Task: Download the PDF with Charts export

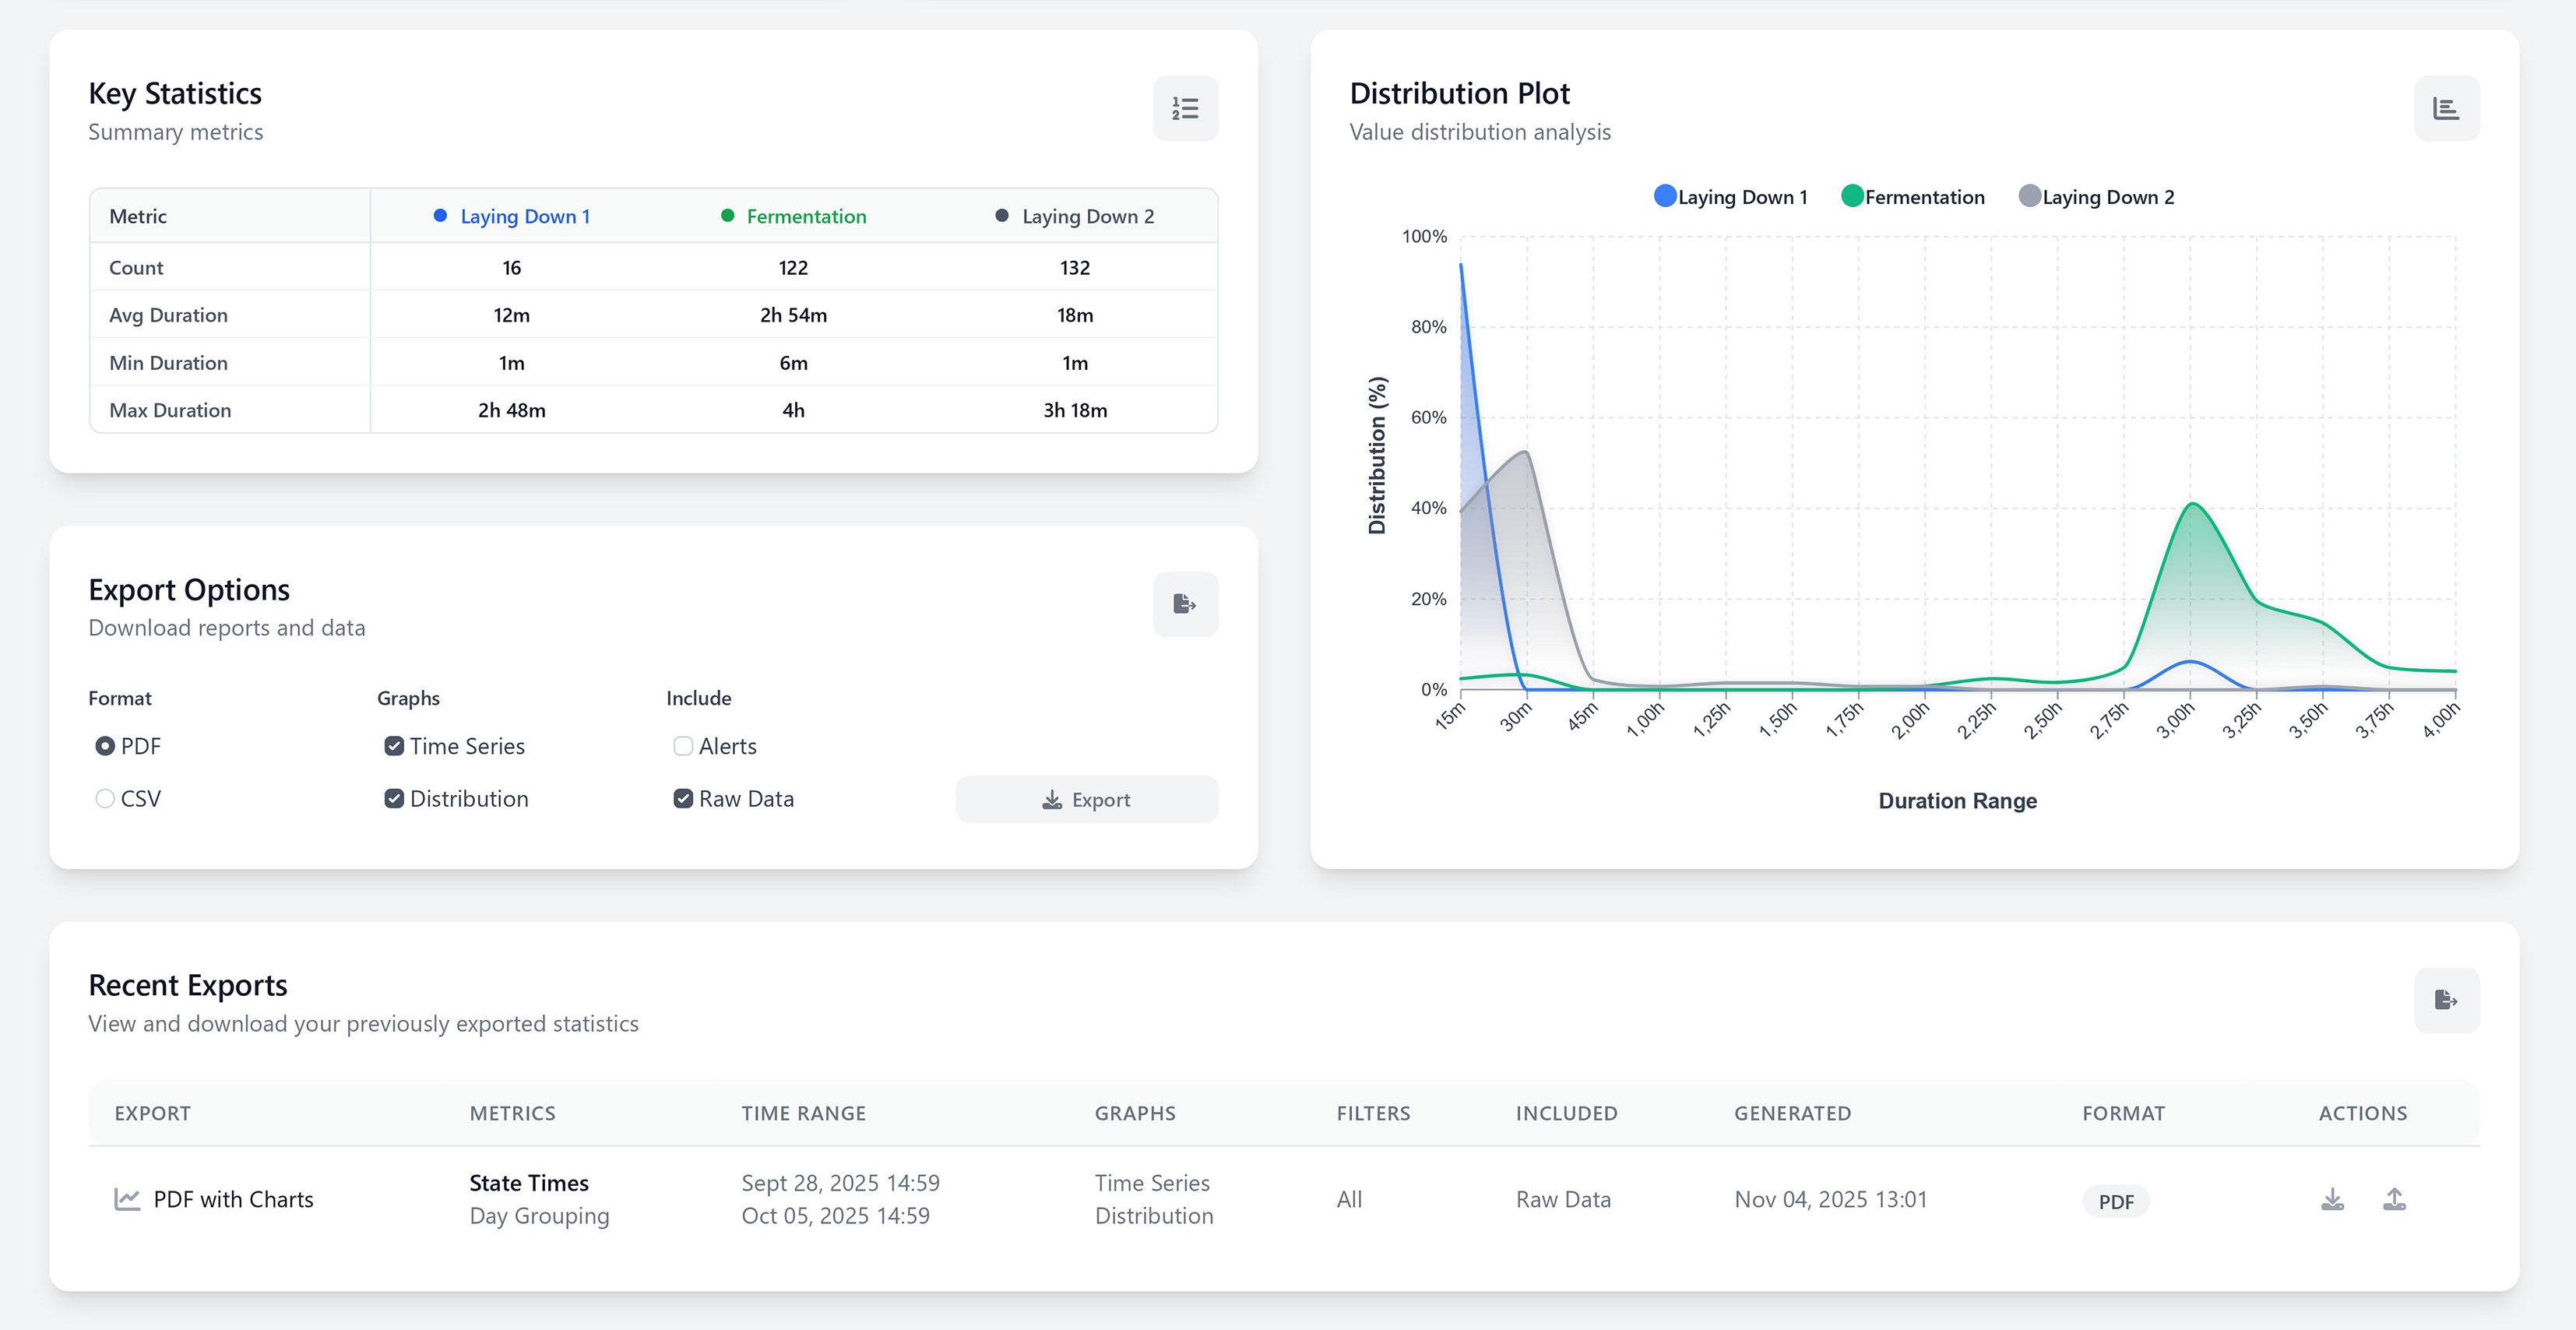Action: click(x=2332, y=1199)
